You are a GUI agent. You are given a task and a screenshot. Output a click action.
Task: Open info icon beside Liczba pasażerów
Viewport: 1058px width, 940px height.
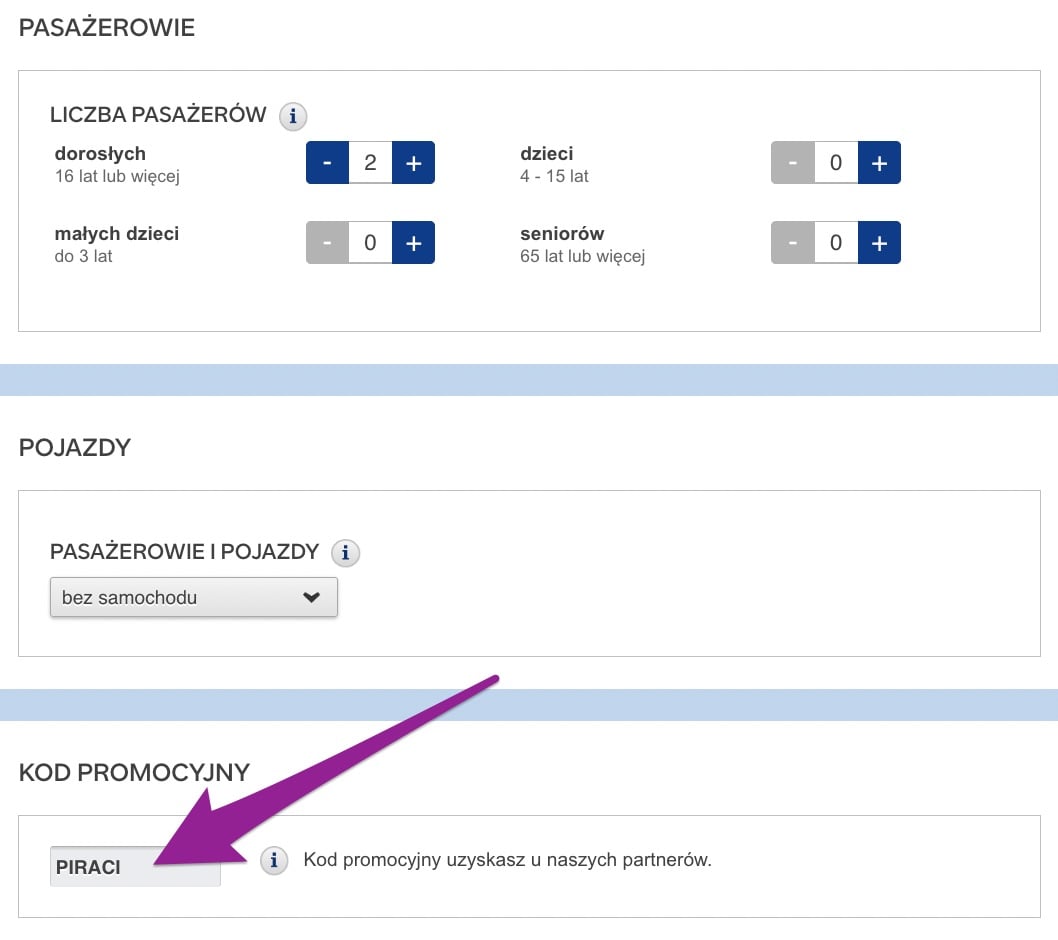(x=293, y=116)
